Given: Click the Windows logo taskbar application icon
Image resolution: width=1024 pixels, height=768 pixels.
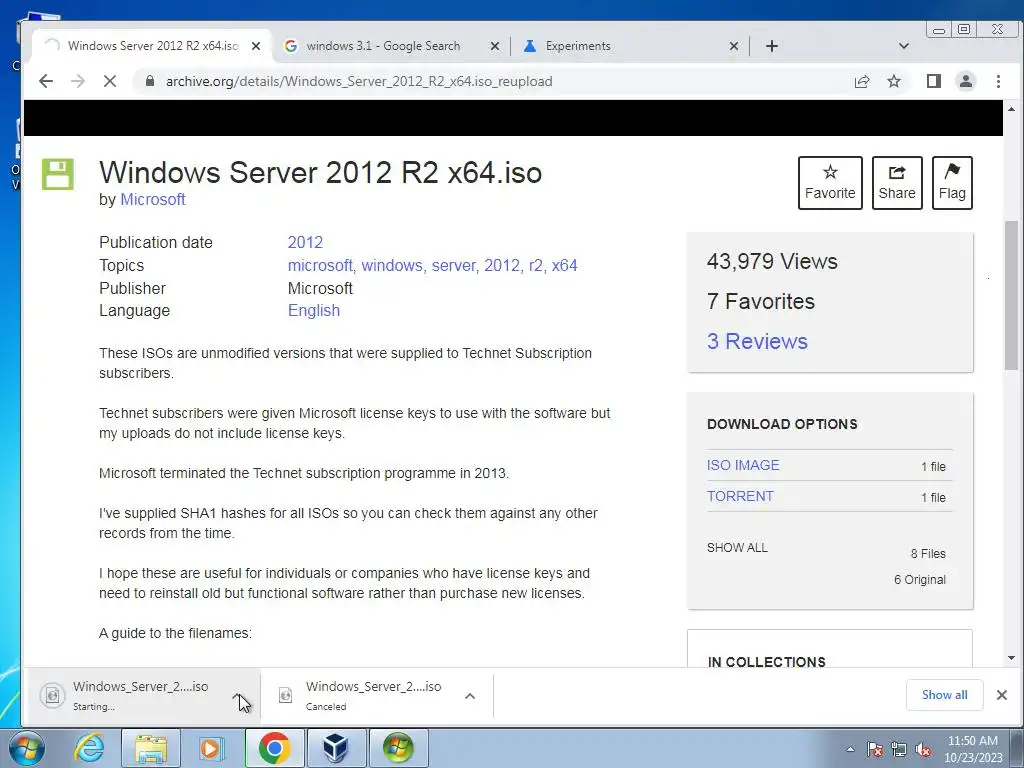Looking at the screenshot, I should (x=398, y=748).
